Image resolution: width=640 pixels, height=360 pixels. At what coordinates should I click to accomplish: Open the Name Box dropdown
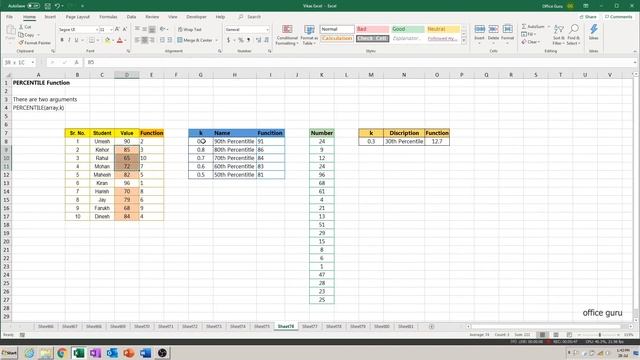pos(33,62)
